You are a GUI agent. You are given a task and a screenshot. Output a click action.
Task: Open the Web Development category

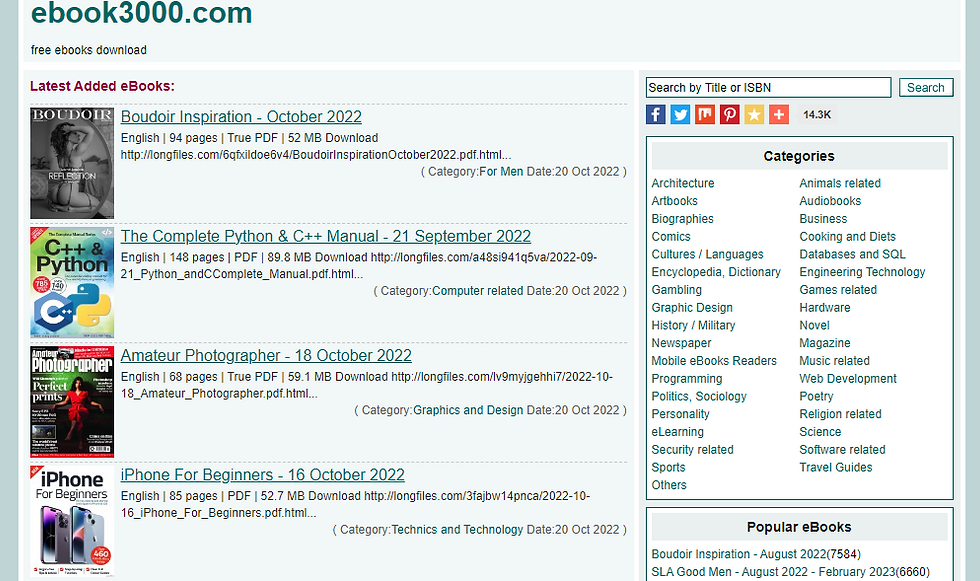click(848, 379)
